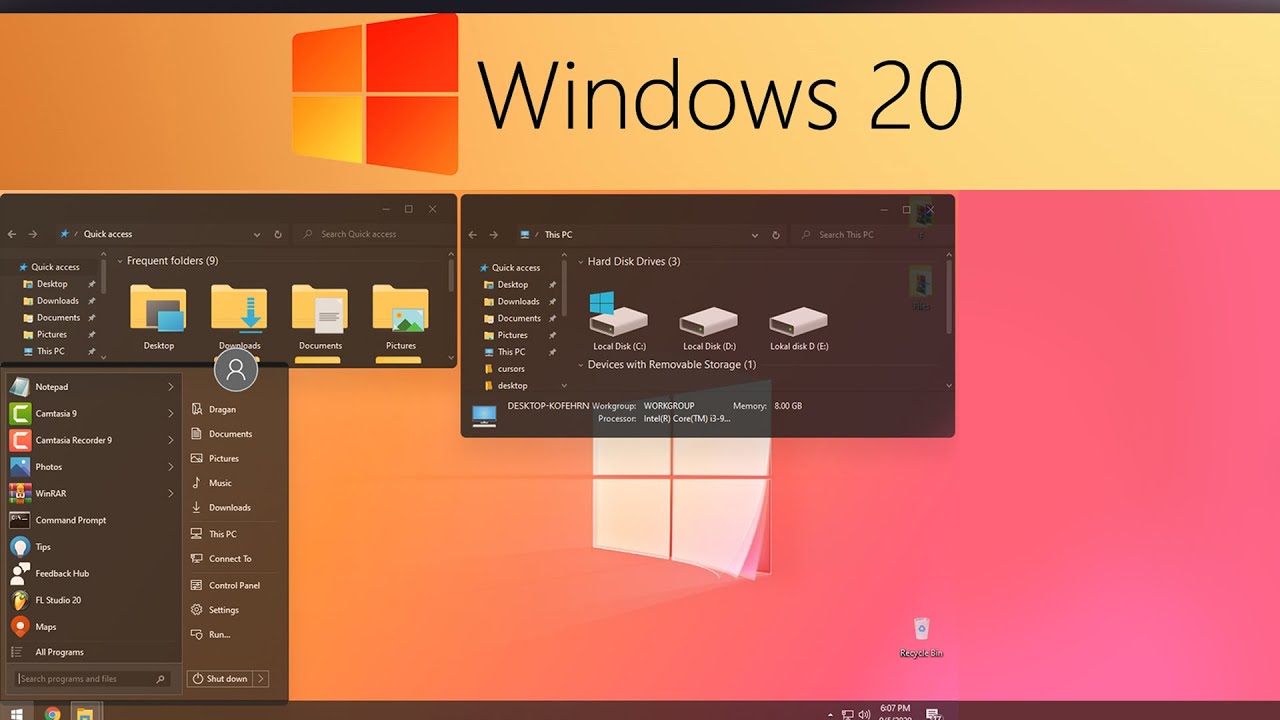Open Camtasia Recorder 9 entry
Viewport: 1280px width, 720px height.
91,440
